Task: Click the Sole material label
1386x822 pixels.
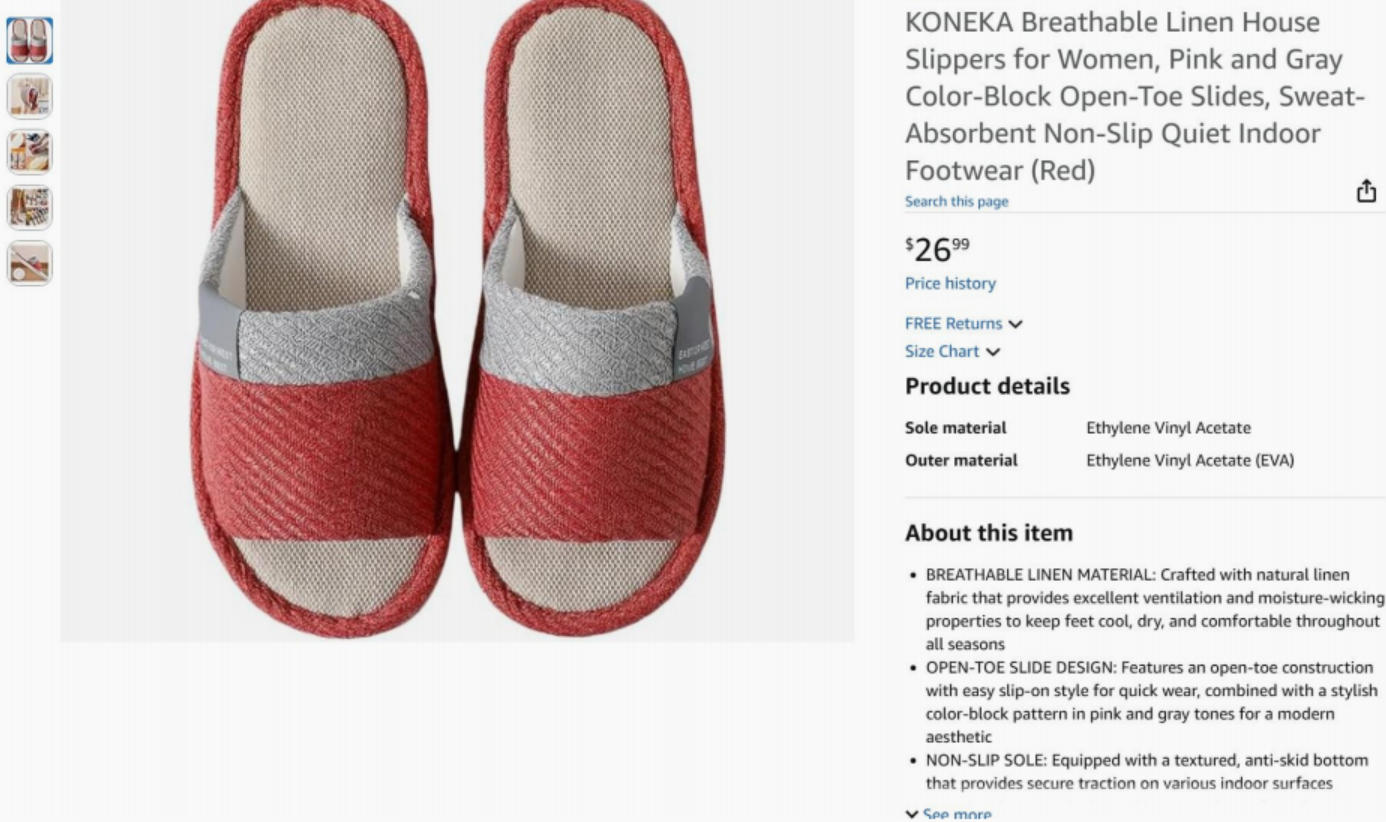Action: pos(955,428)
